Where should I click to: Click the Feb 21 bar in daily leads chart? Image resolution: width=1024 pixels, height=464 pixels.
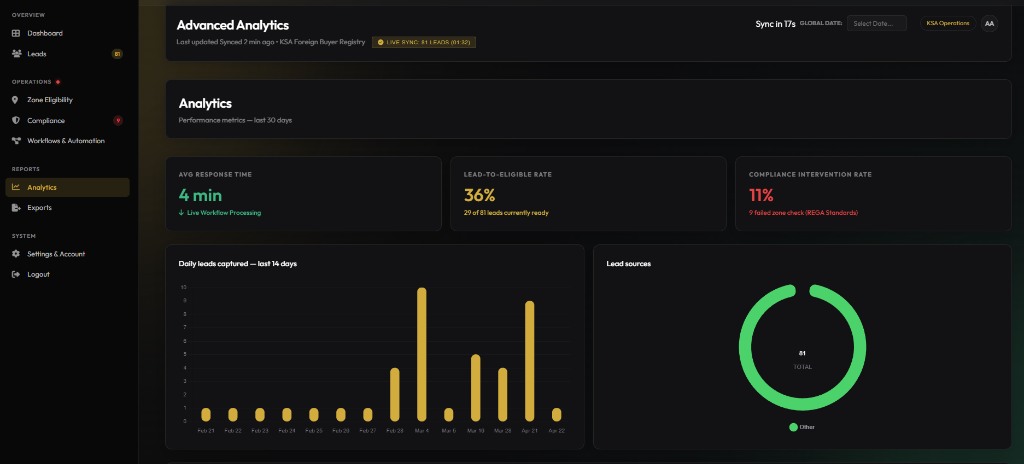[x=206, y=414]
